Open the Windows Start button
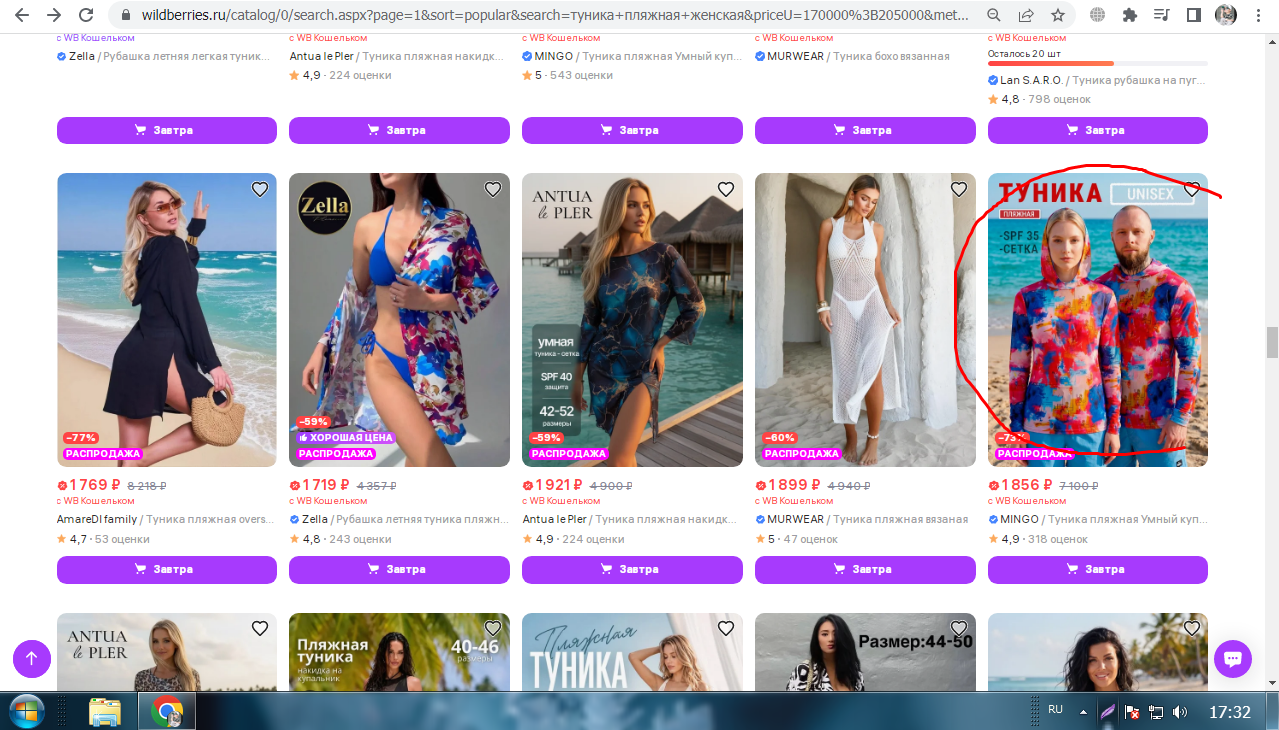Viewport: 1279px width, 730px height. pyautogui.click(x=27, y=712)
